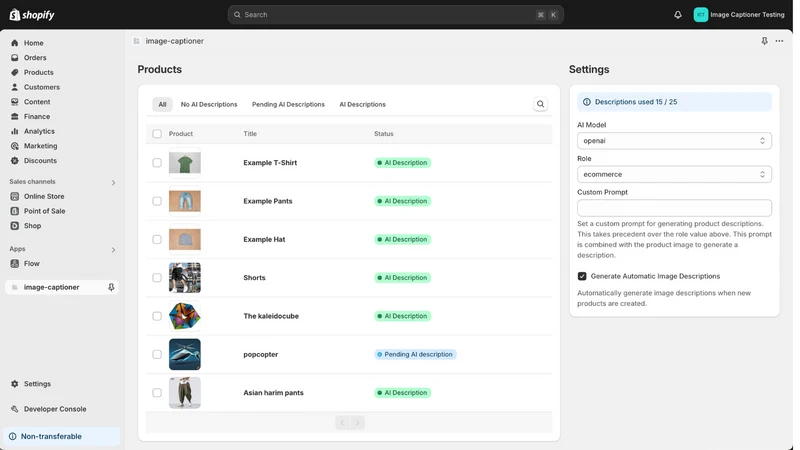Click the Example Pants jeans thumbnail
800x450 pixels.
(x=185, y=201)
